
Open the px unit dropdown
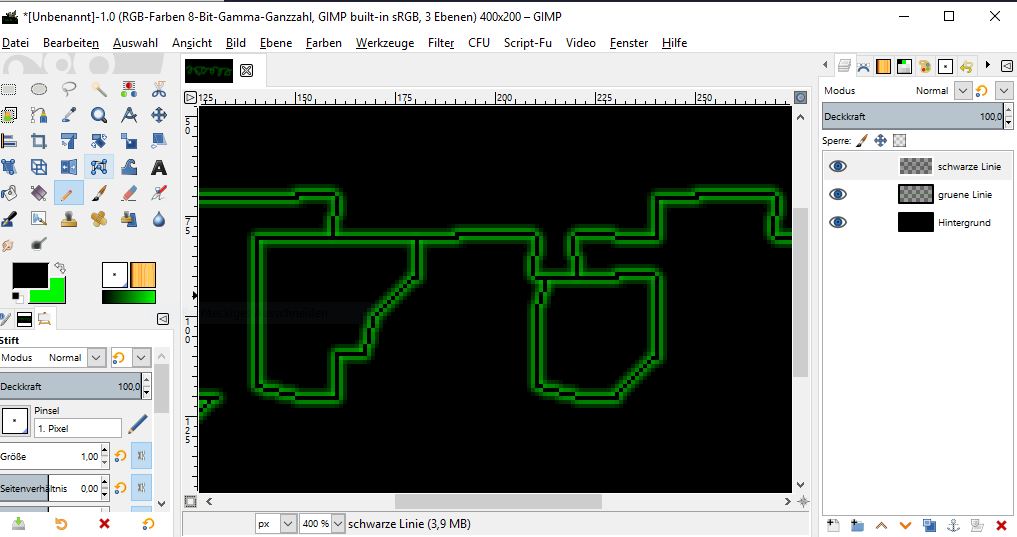pos(289,523)
